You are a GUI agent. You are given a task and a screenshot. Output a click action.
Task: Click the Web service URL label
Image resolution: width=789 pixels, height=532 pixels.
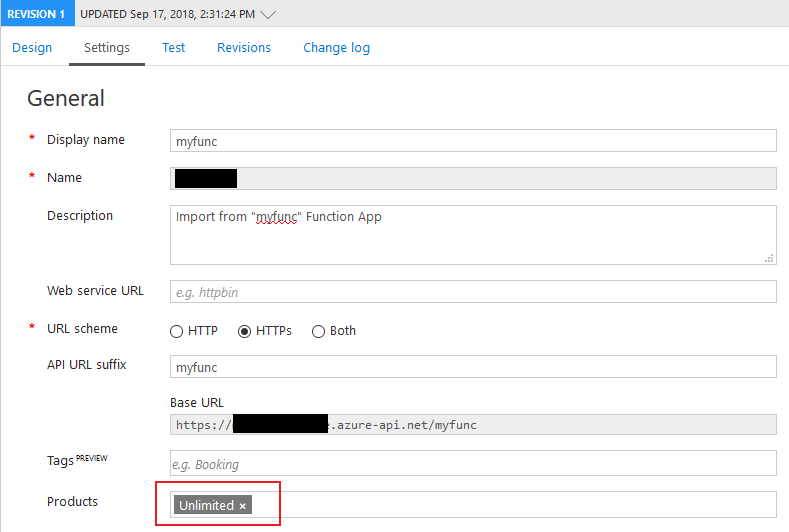point(95,290)
